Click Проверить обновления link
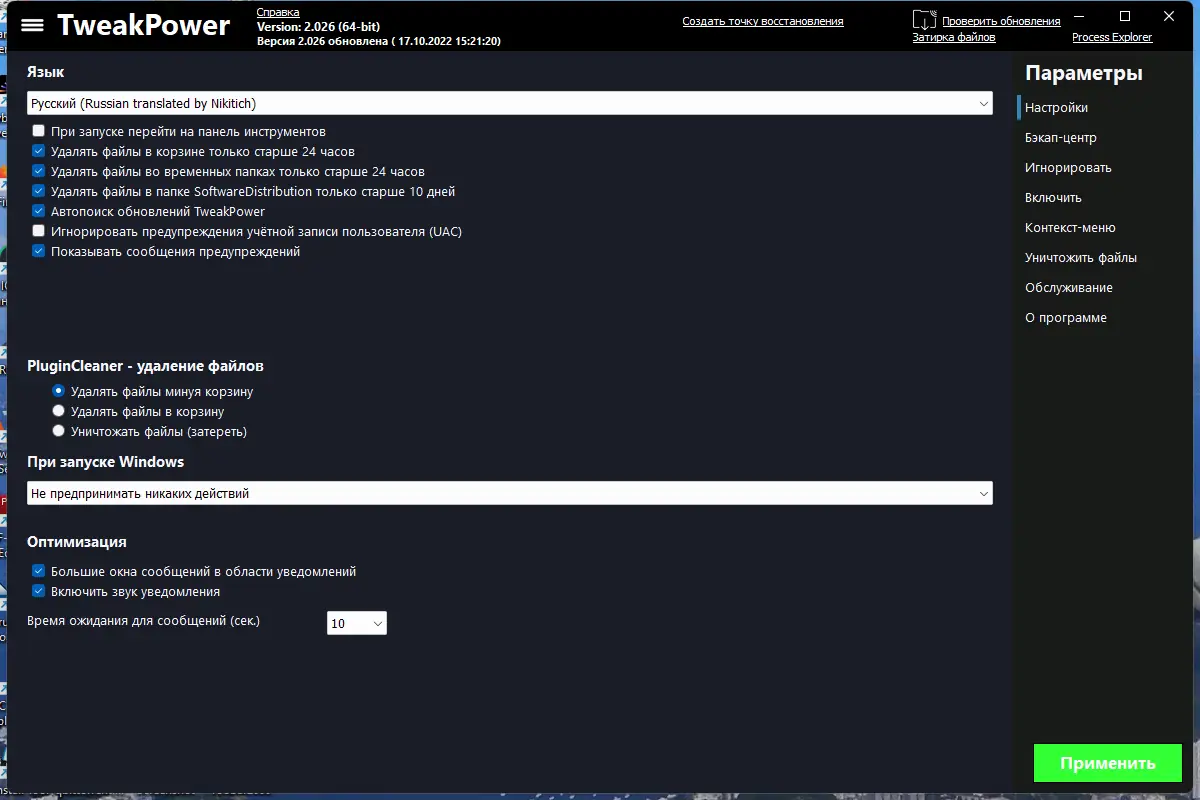This screenshot has width=1200, height=800. [x=1001, y=21]
